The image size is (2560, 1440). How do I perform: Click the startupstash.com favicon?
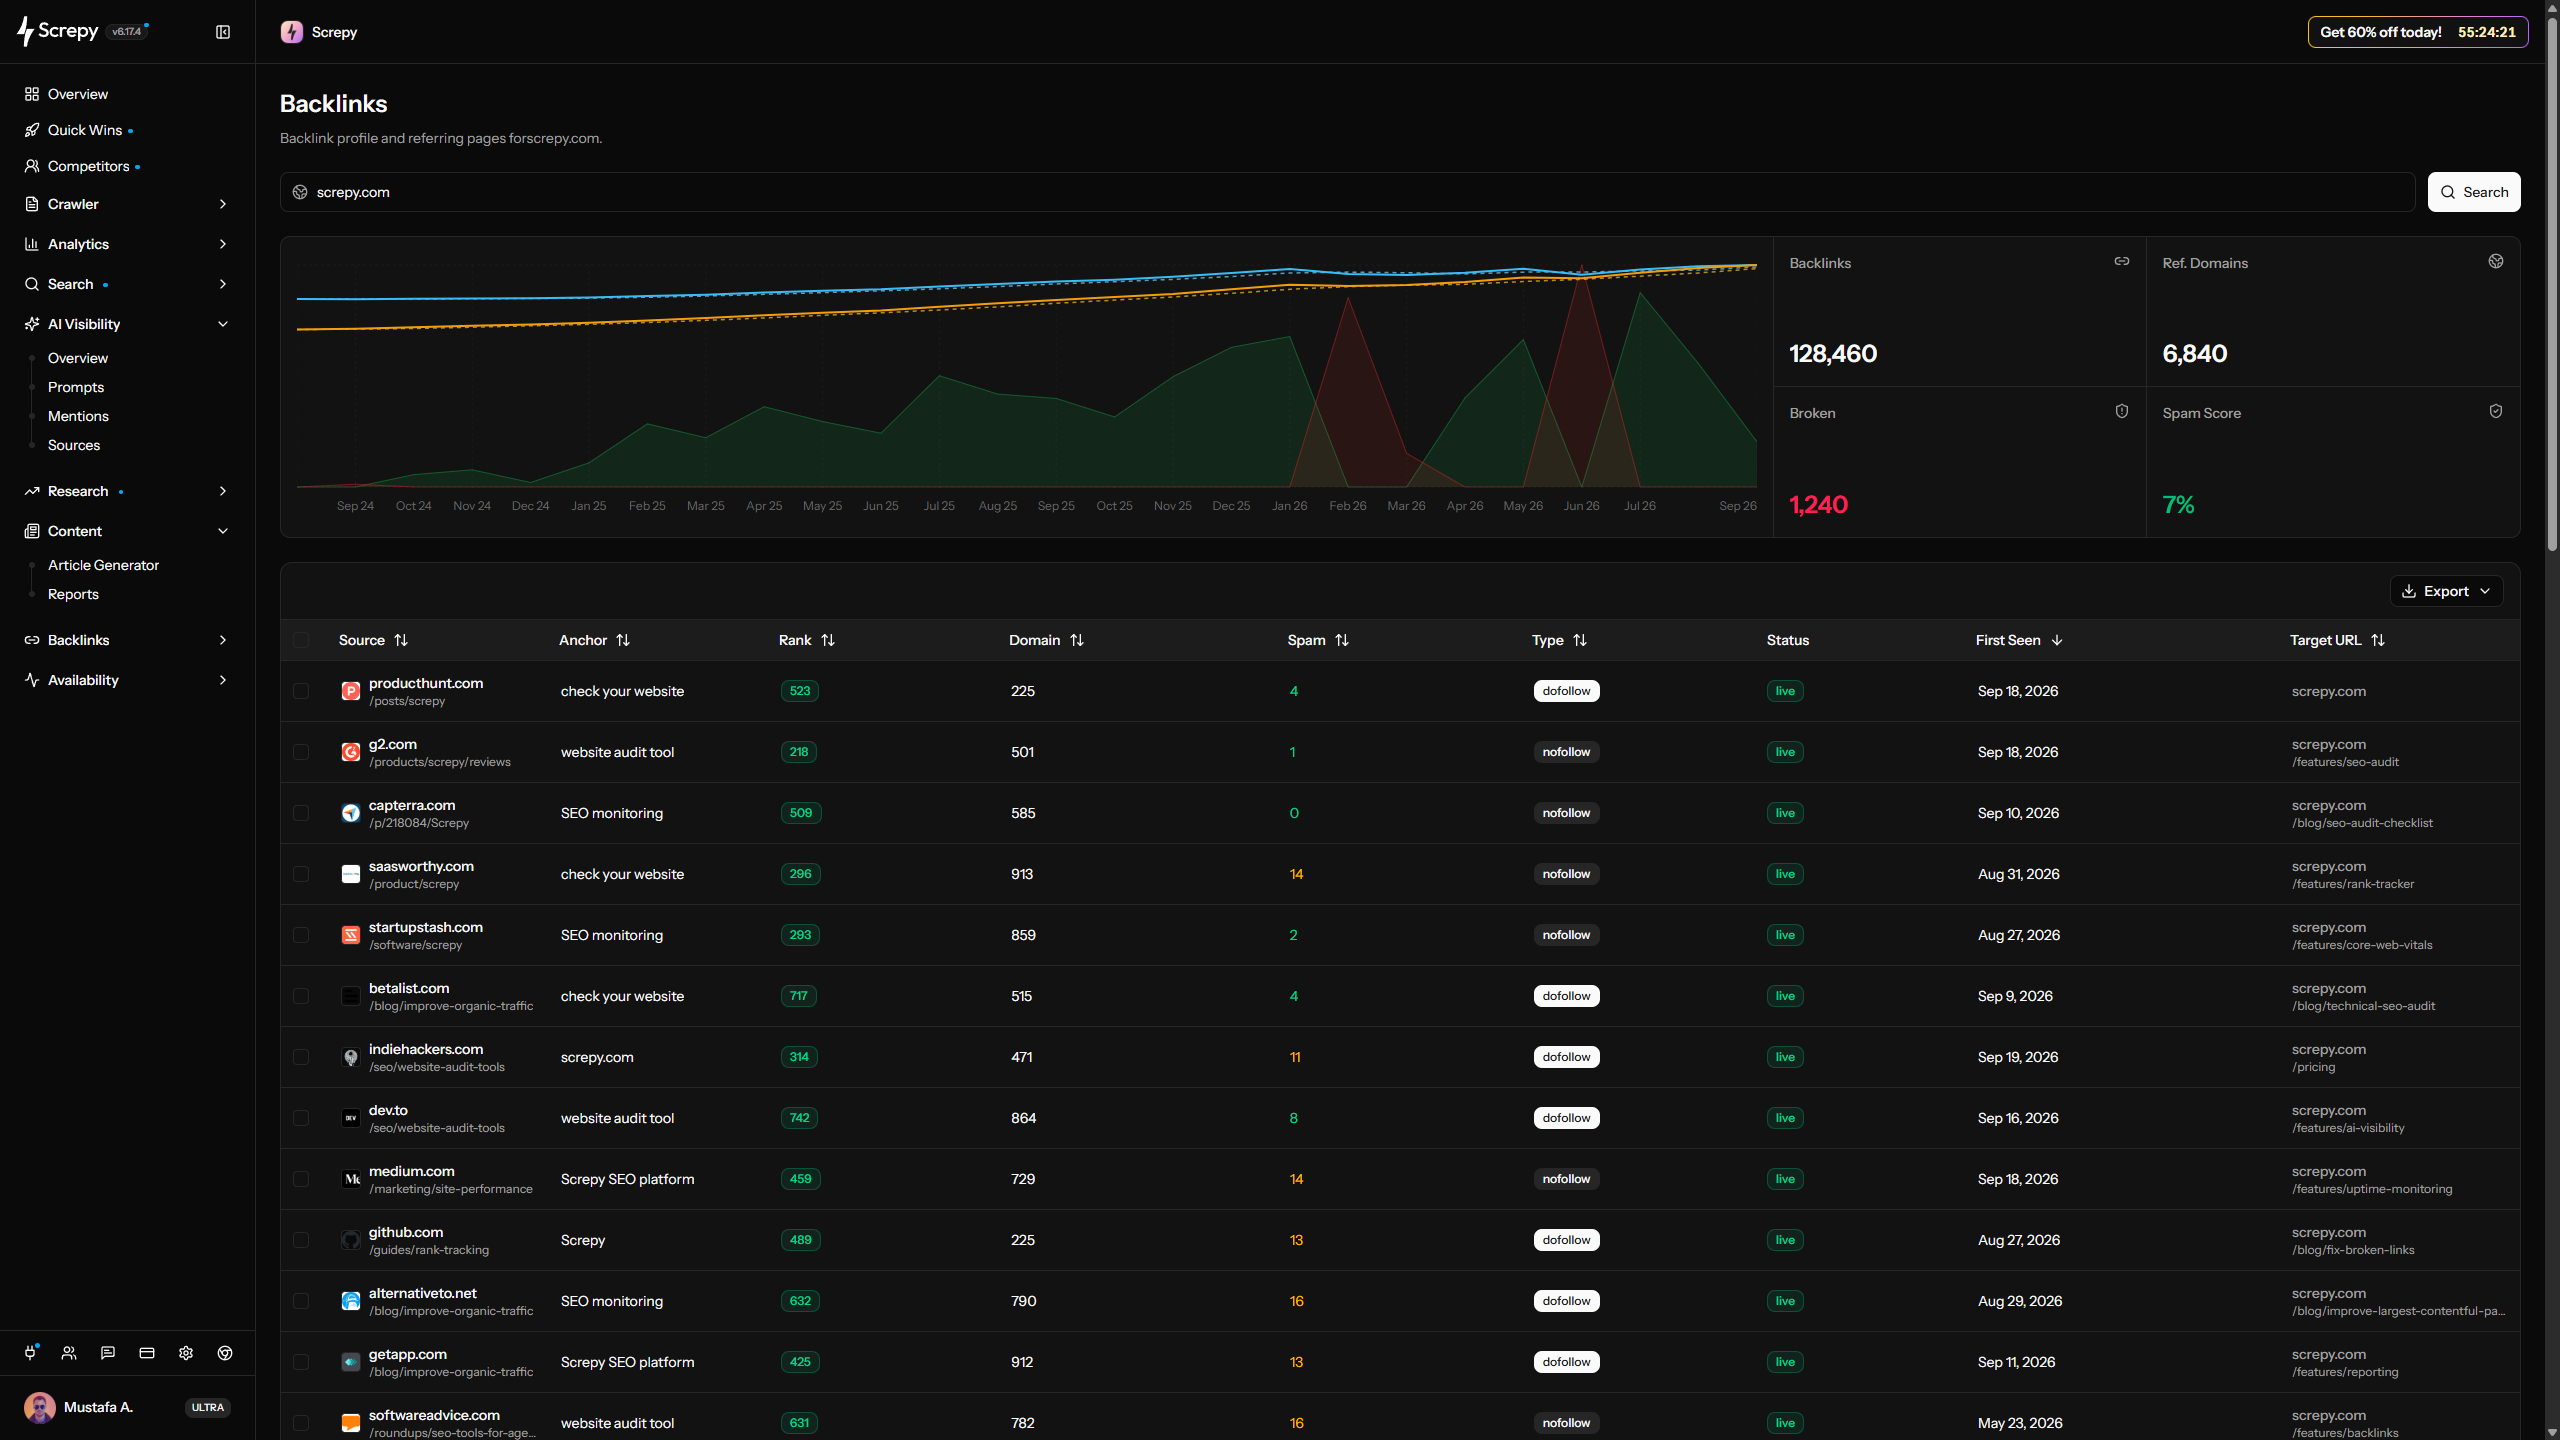click(351, 935)
